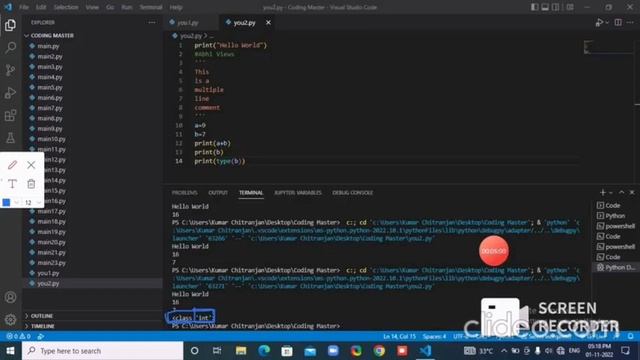Open the Selection menu

(66, 7)
